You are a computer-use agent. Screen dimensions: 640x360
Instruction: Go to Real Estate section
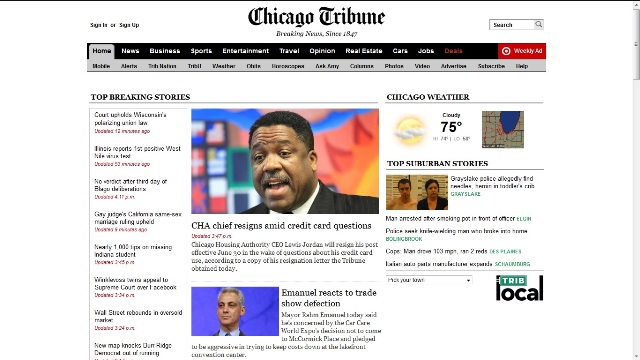(x=364, y=51)
